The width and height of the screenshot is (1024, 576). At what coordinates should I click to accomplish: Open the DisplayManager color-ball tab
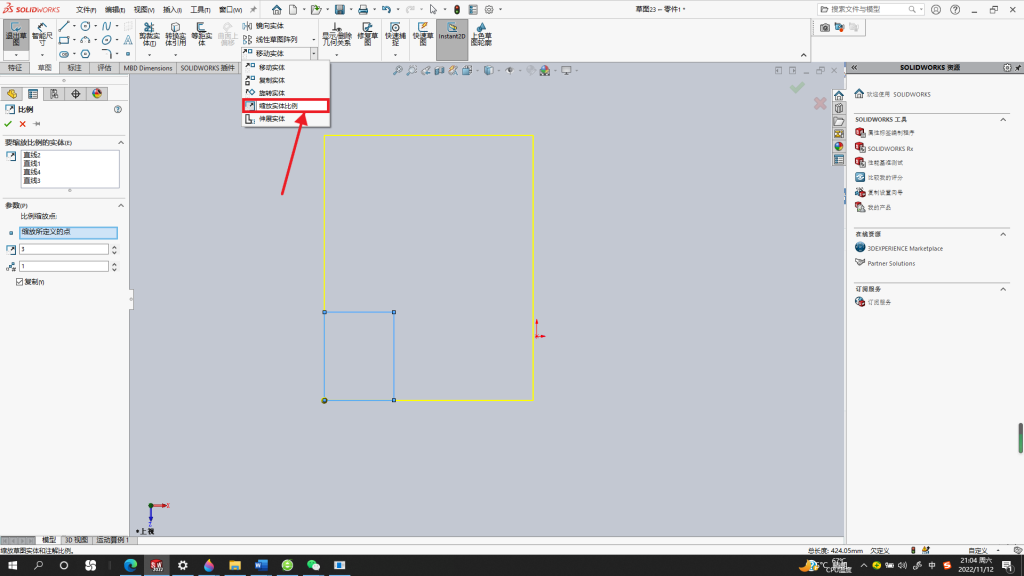point(97,94)
